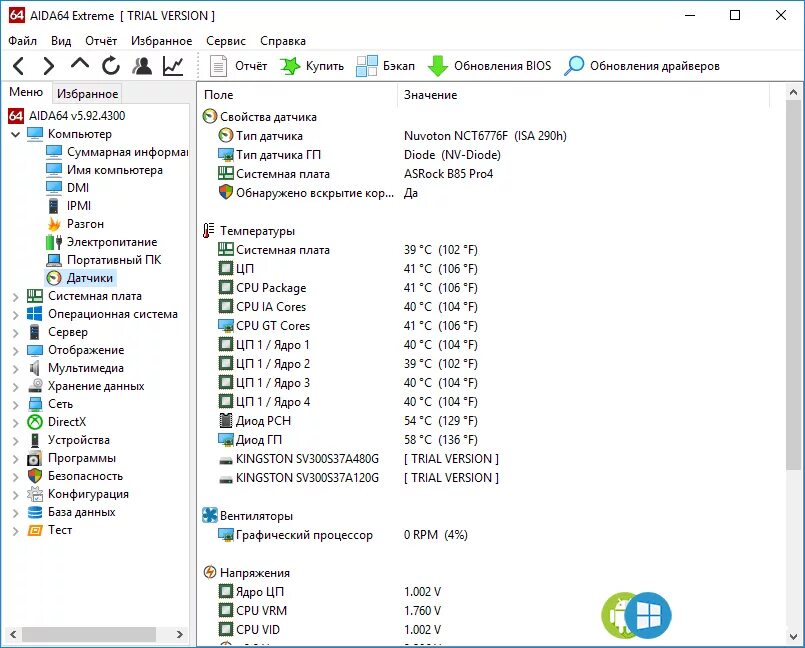Viewport: 805px width, 648px height.
Task: Open the Бэкап backup toolbar button
Action: point(386,66)
